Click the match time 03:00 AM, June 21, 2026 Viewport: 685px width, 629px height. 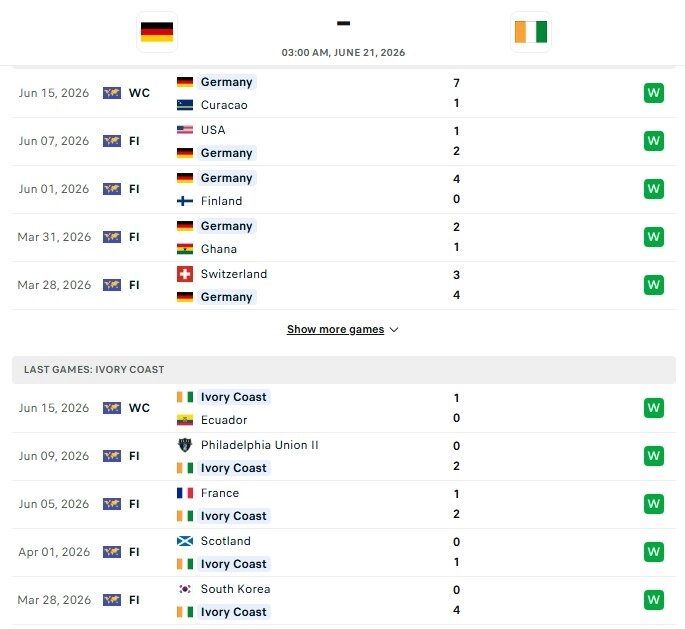point(343,53)
